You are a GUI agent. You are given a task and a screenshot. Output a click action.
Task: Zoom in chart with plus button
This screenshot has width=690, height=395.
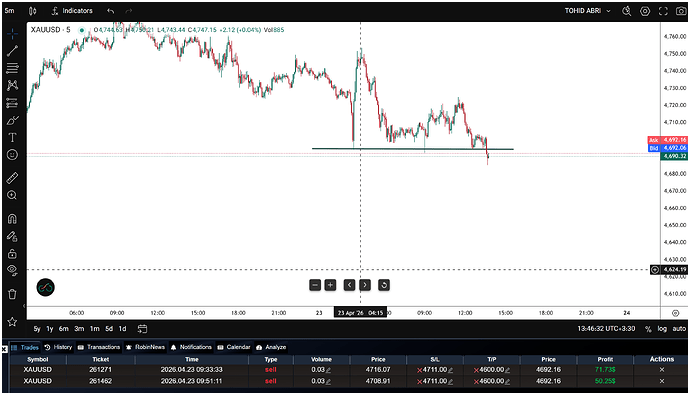(x=330, y=285)
